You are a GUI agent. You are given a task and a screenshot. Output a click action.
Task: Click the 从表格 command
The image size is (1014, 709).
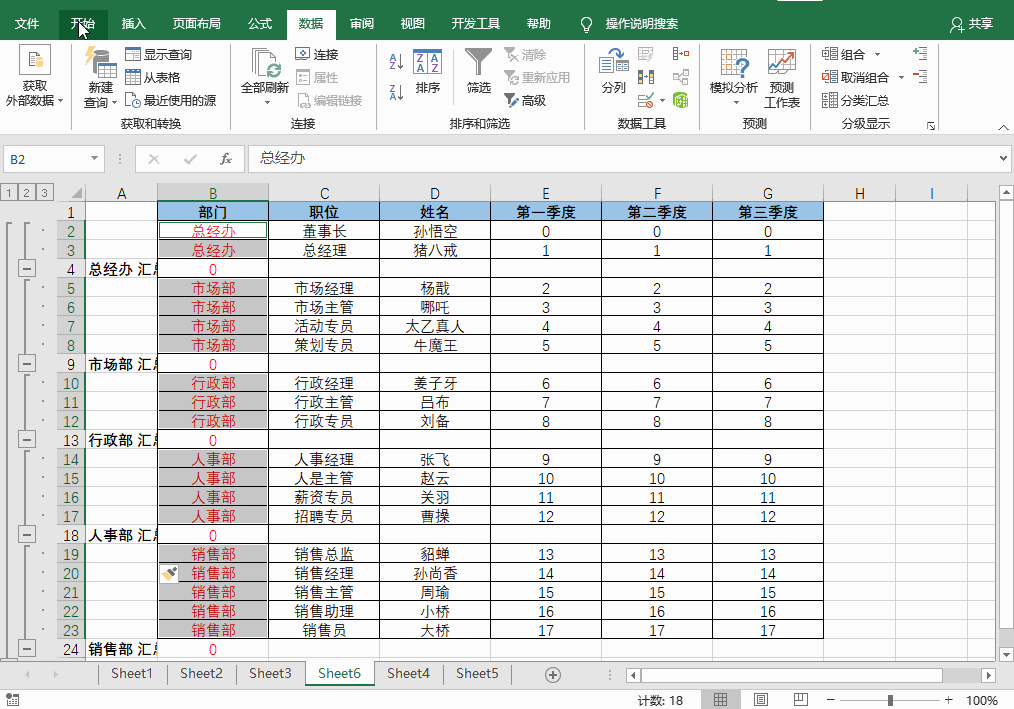point(153,78)
